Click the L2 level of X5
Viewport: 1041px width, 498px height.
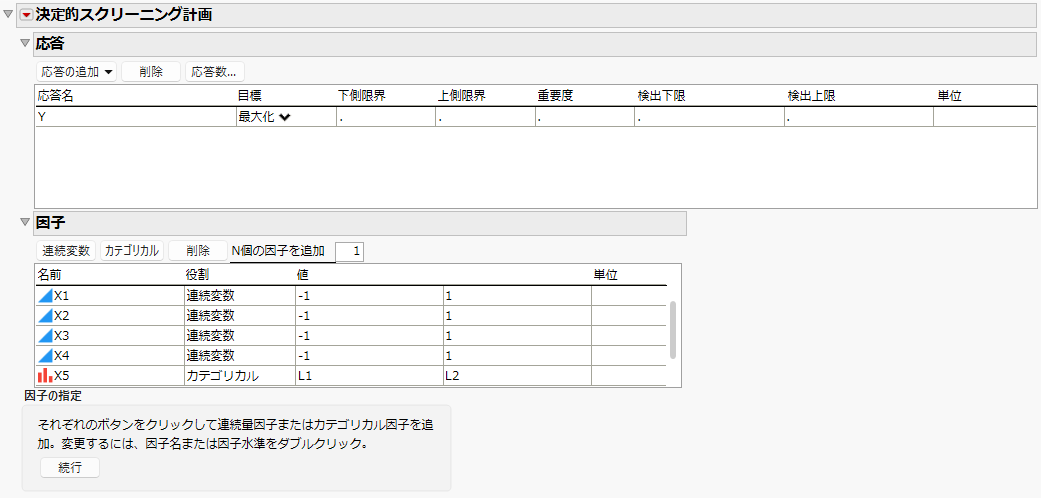517,376
